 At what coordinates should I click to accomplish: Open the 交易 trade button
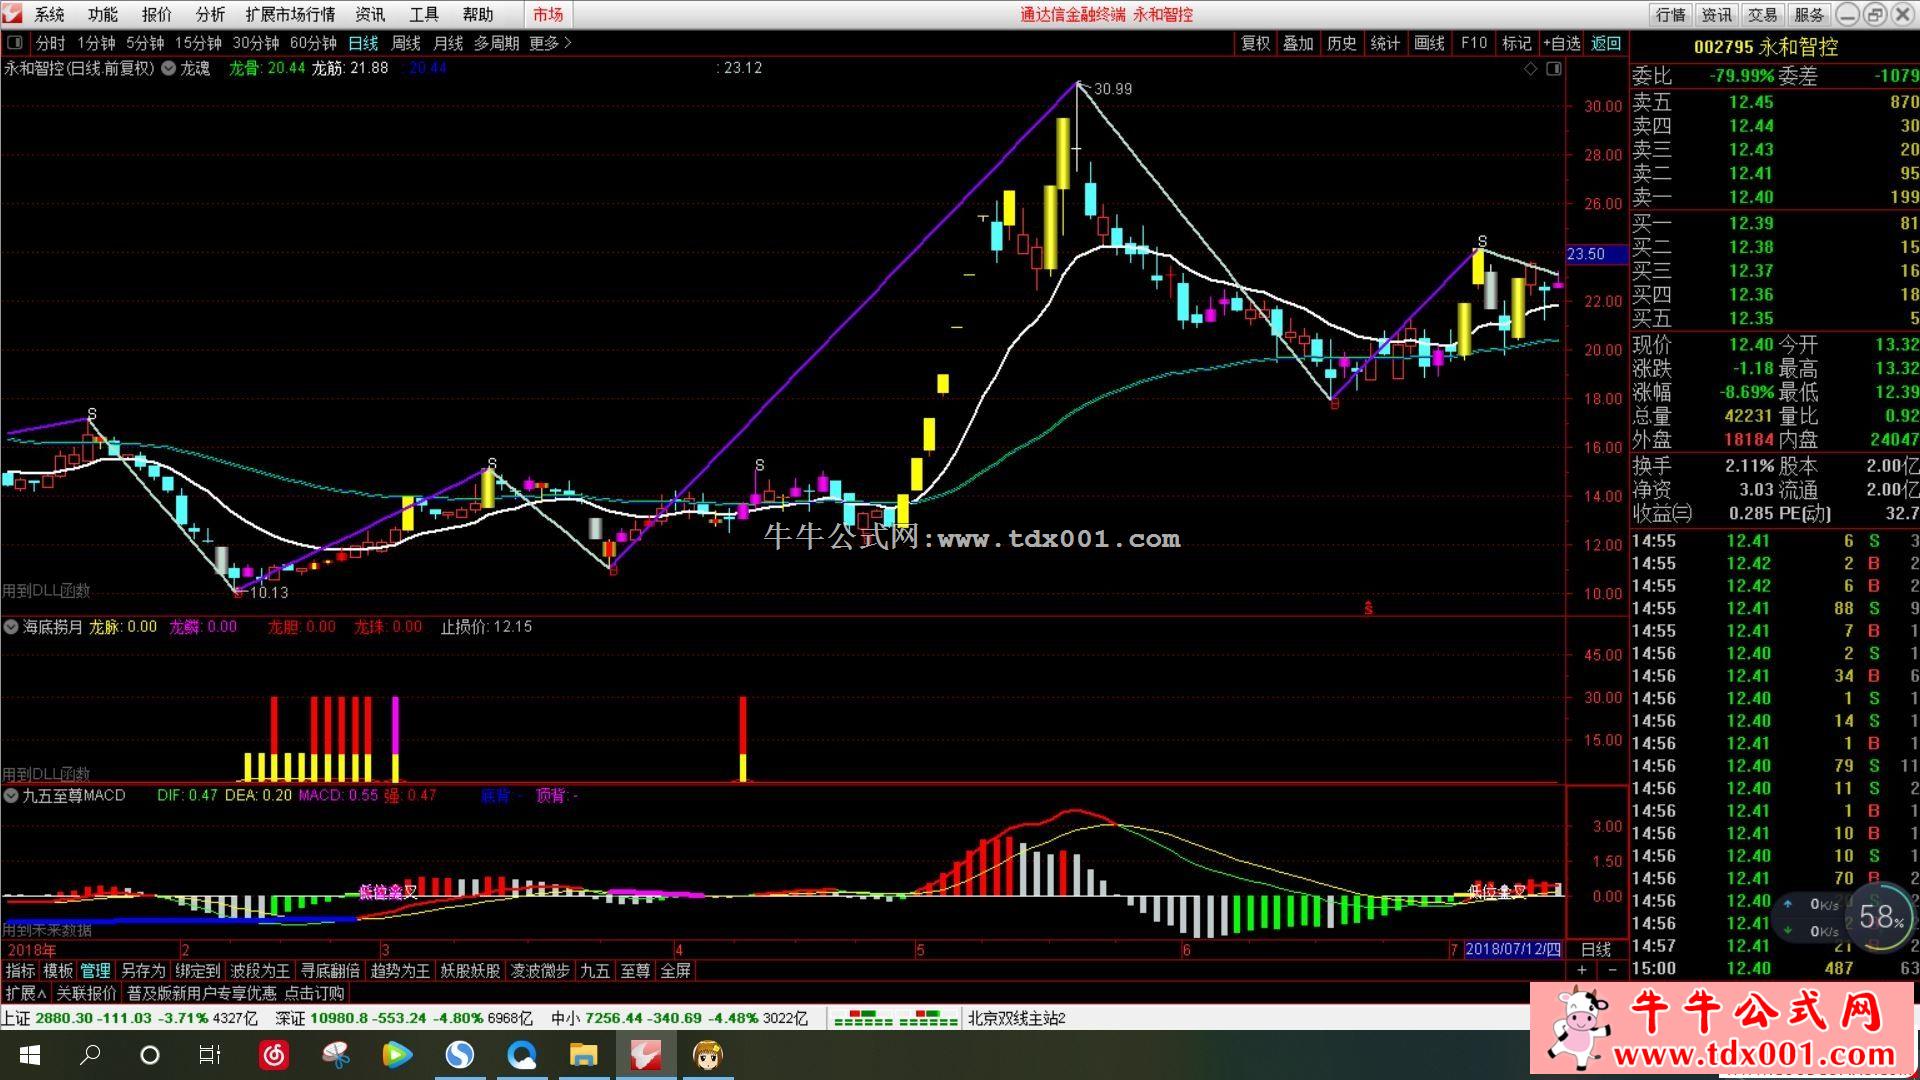coord(1763,14)
